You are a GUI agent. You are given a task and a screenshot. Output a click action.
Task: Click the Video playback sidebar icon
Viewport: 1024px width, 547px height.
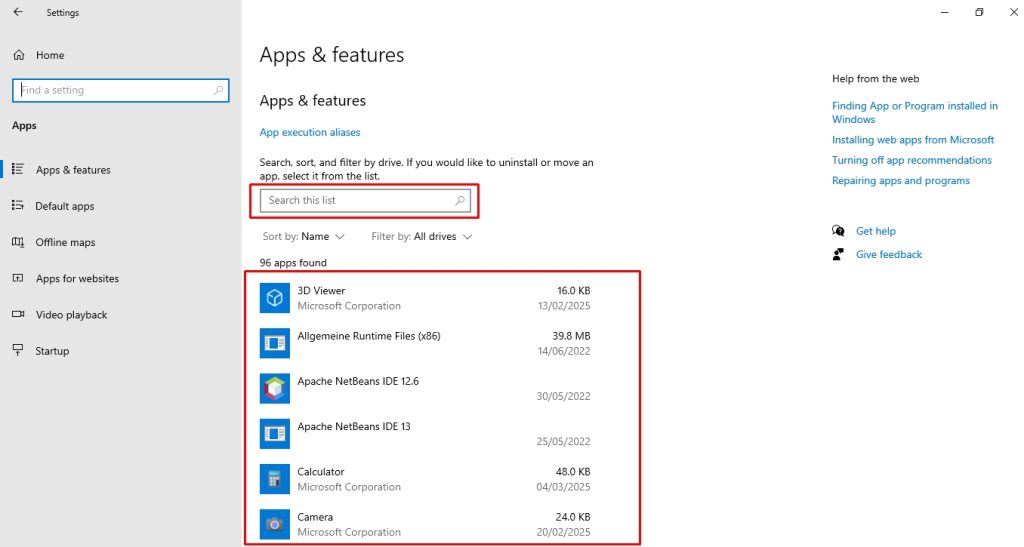(x=18, y=314)
